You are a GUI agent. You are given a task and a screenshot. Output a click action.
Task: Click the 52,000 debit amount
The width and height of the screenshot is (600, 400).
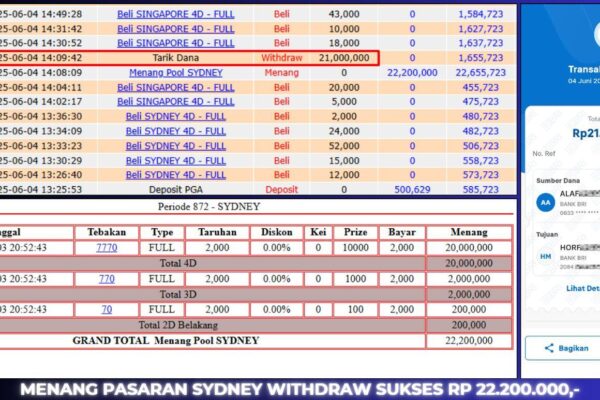[x=344, y=146]
